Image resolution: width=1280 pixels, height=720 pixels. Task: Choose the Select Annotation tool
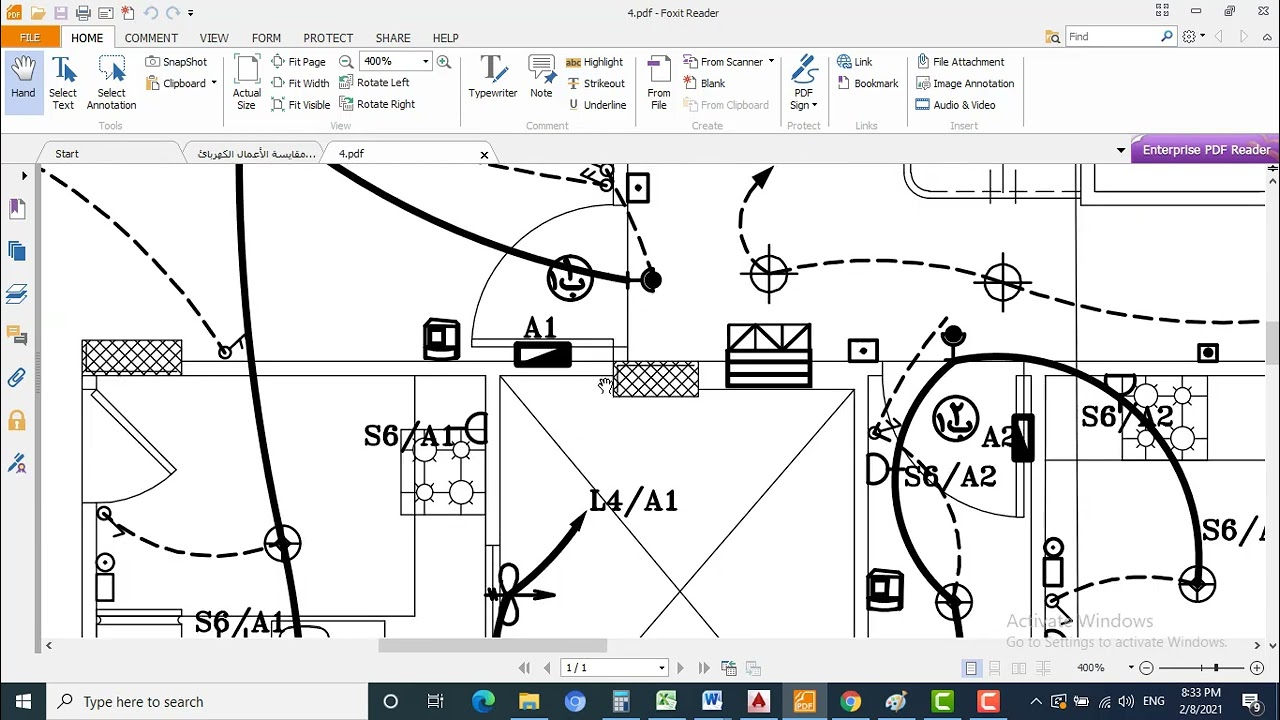click(111, 83)
